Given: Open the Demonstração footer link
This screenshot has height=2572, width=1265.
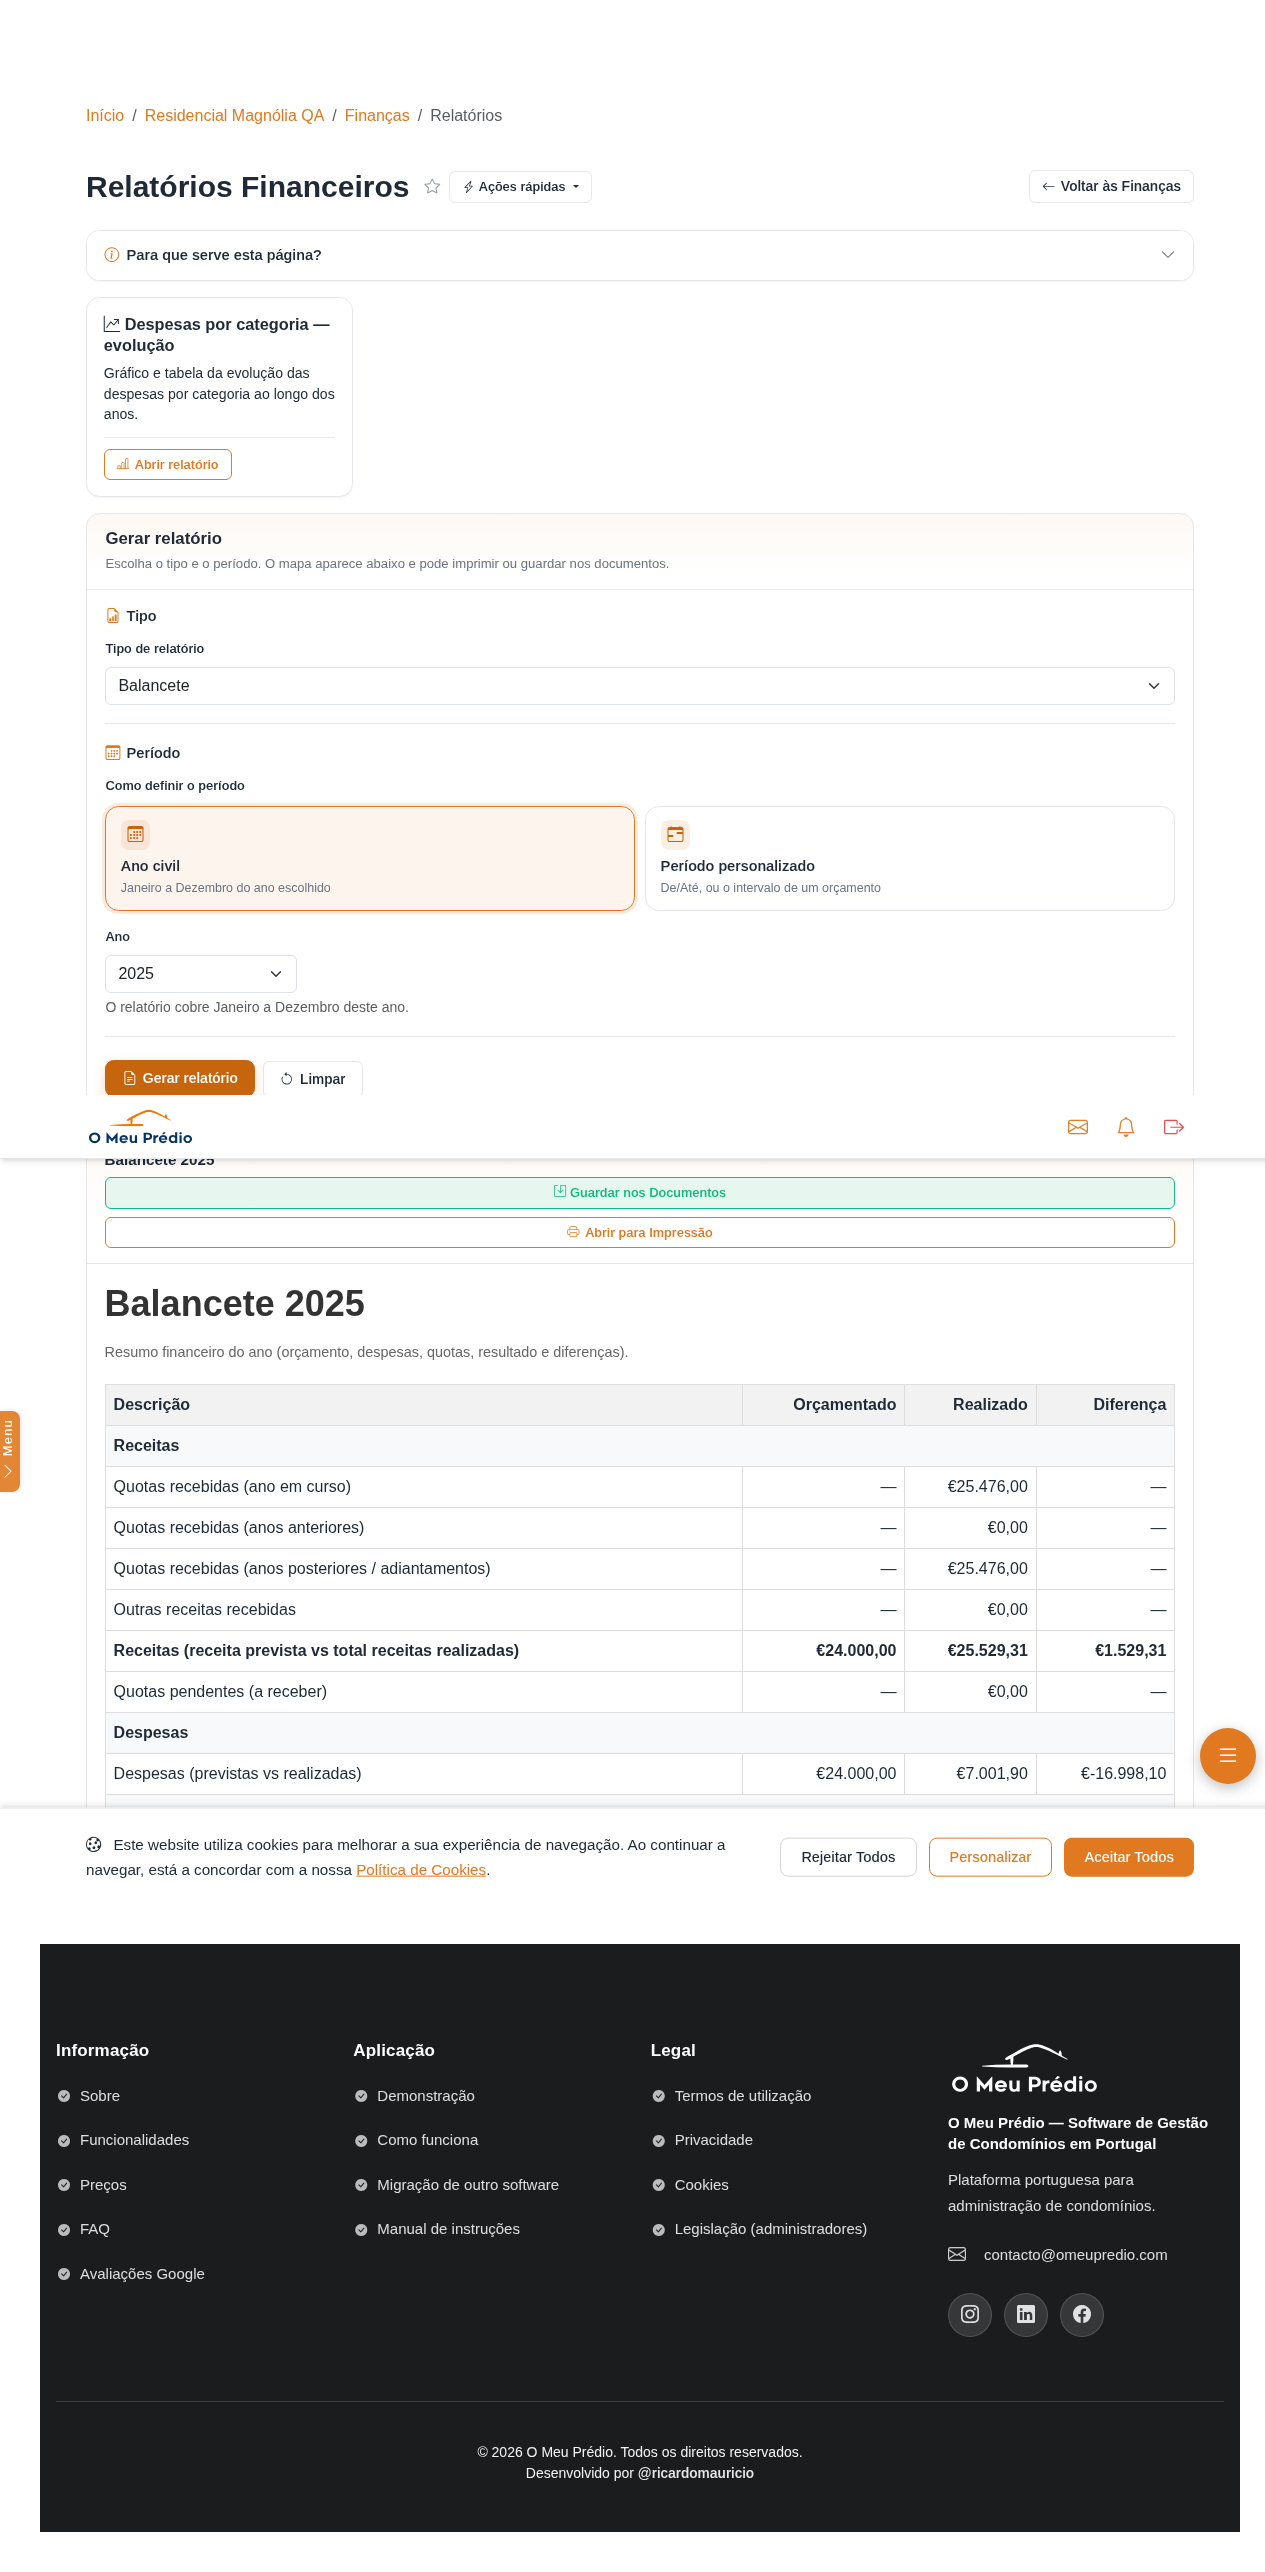Looking at the screenshot, I should [x=426, y=2096].
